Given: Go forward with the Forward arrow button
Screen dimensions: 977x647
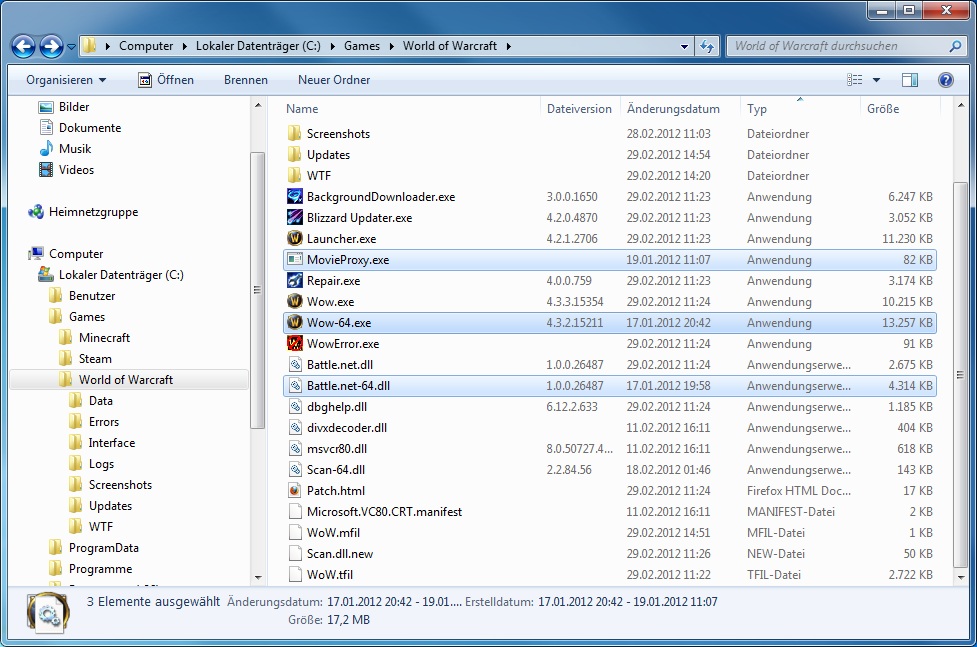Looking at the screenshot, I should click(x=51, y=46).
